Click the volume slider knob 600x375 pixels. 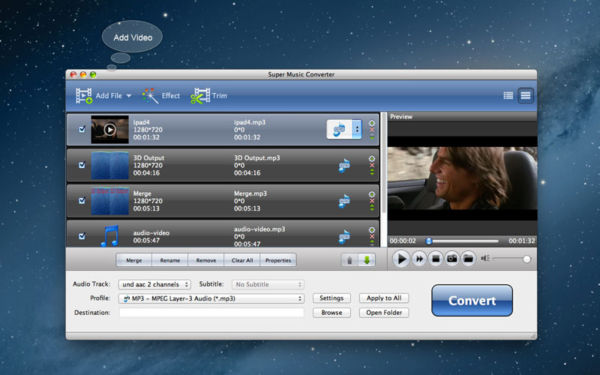click(527, 259)
